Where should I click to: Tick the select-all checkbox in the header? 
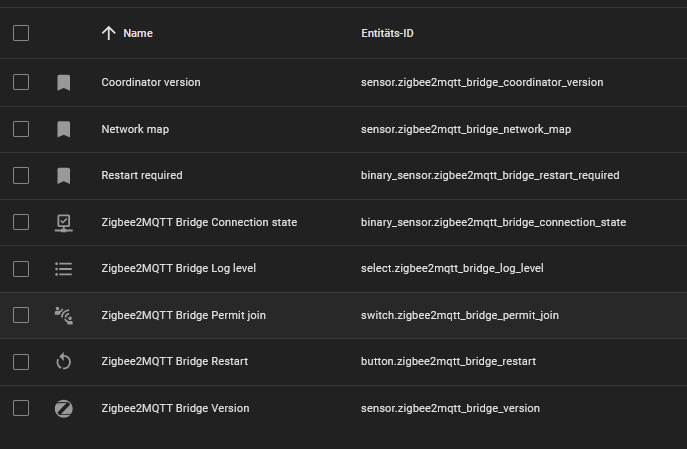pyautogui.click(x=21, y=33)
